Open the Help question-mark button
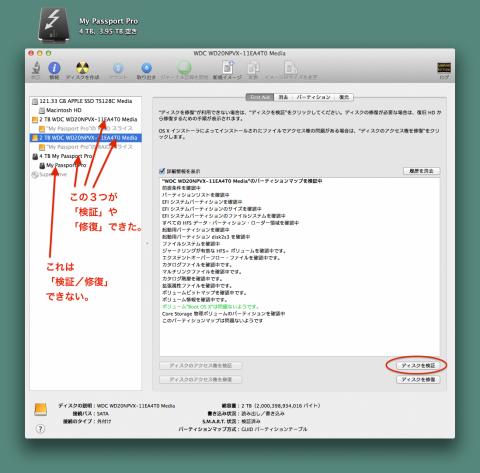 [40, 429]
